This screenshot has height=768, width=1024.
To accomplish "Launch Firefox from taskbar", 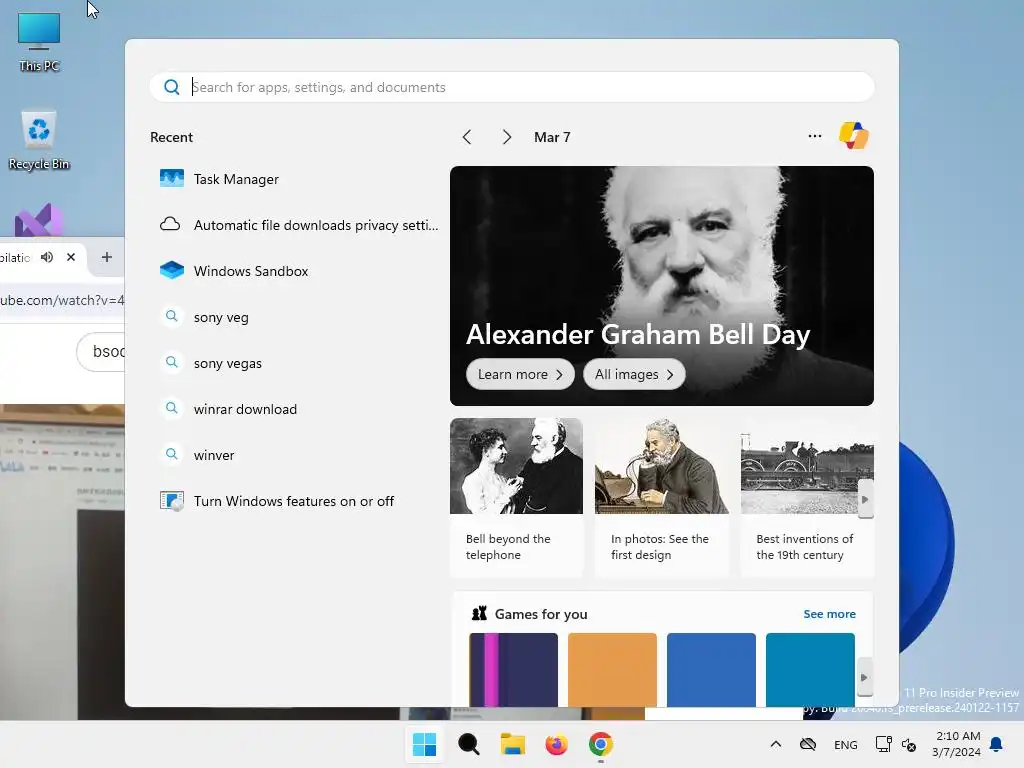I will (556, 744).
